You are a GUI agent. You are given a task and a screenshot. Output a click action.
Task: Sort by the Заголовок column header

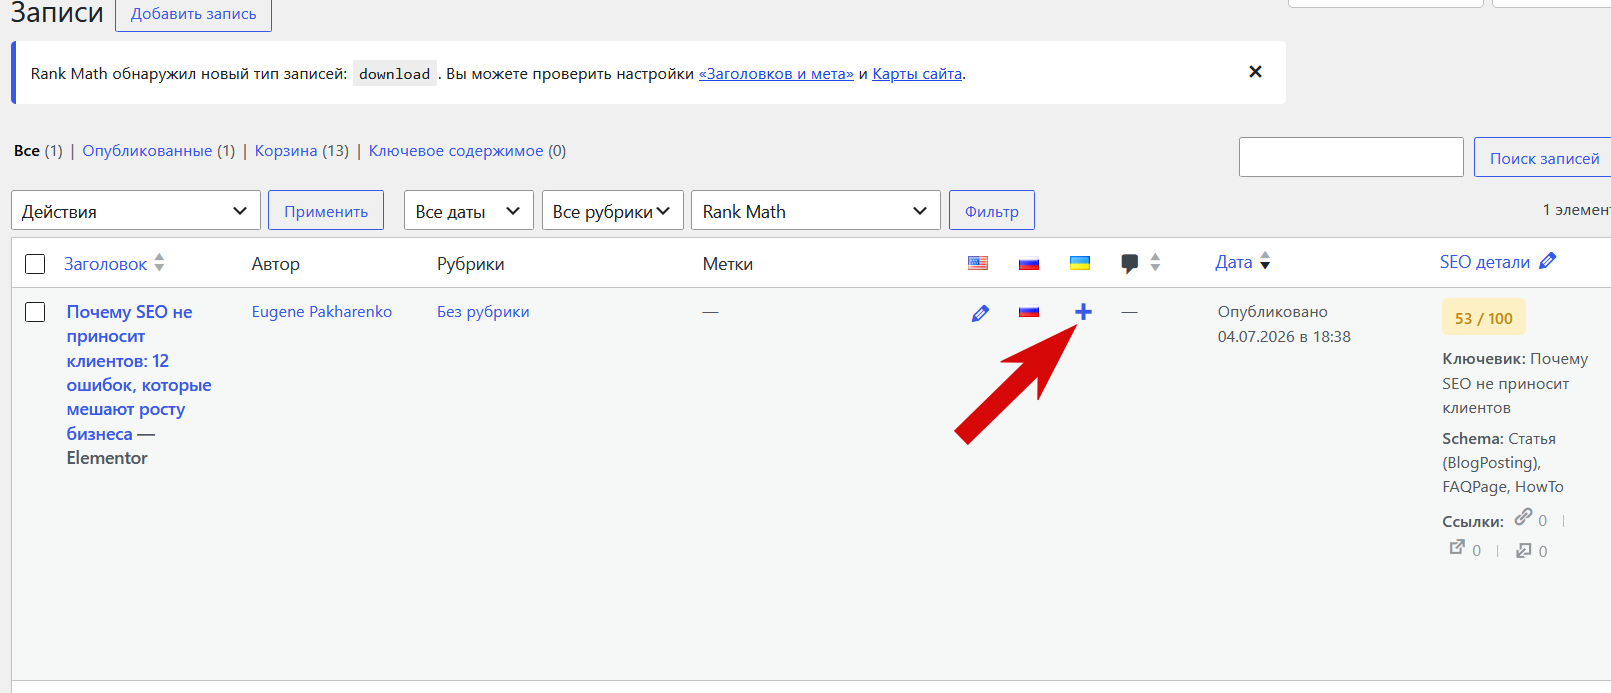(x=105, y=264)
